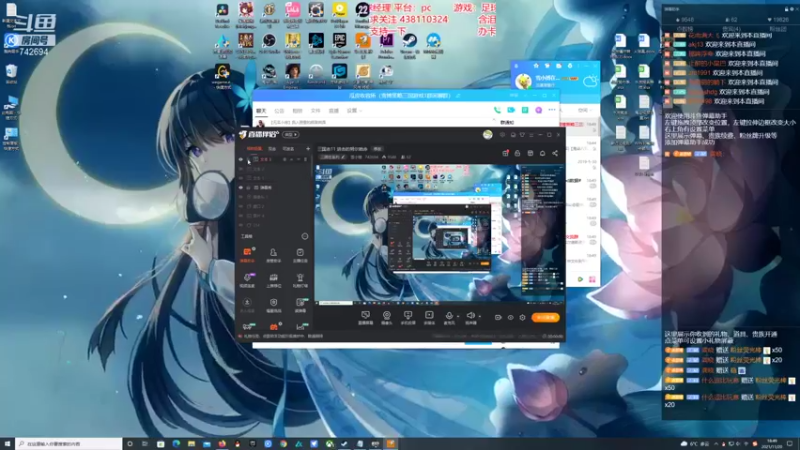Screen dimensions: 800x450
Task: Mute the speaker in bottom bar
Action: point(470,315)
